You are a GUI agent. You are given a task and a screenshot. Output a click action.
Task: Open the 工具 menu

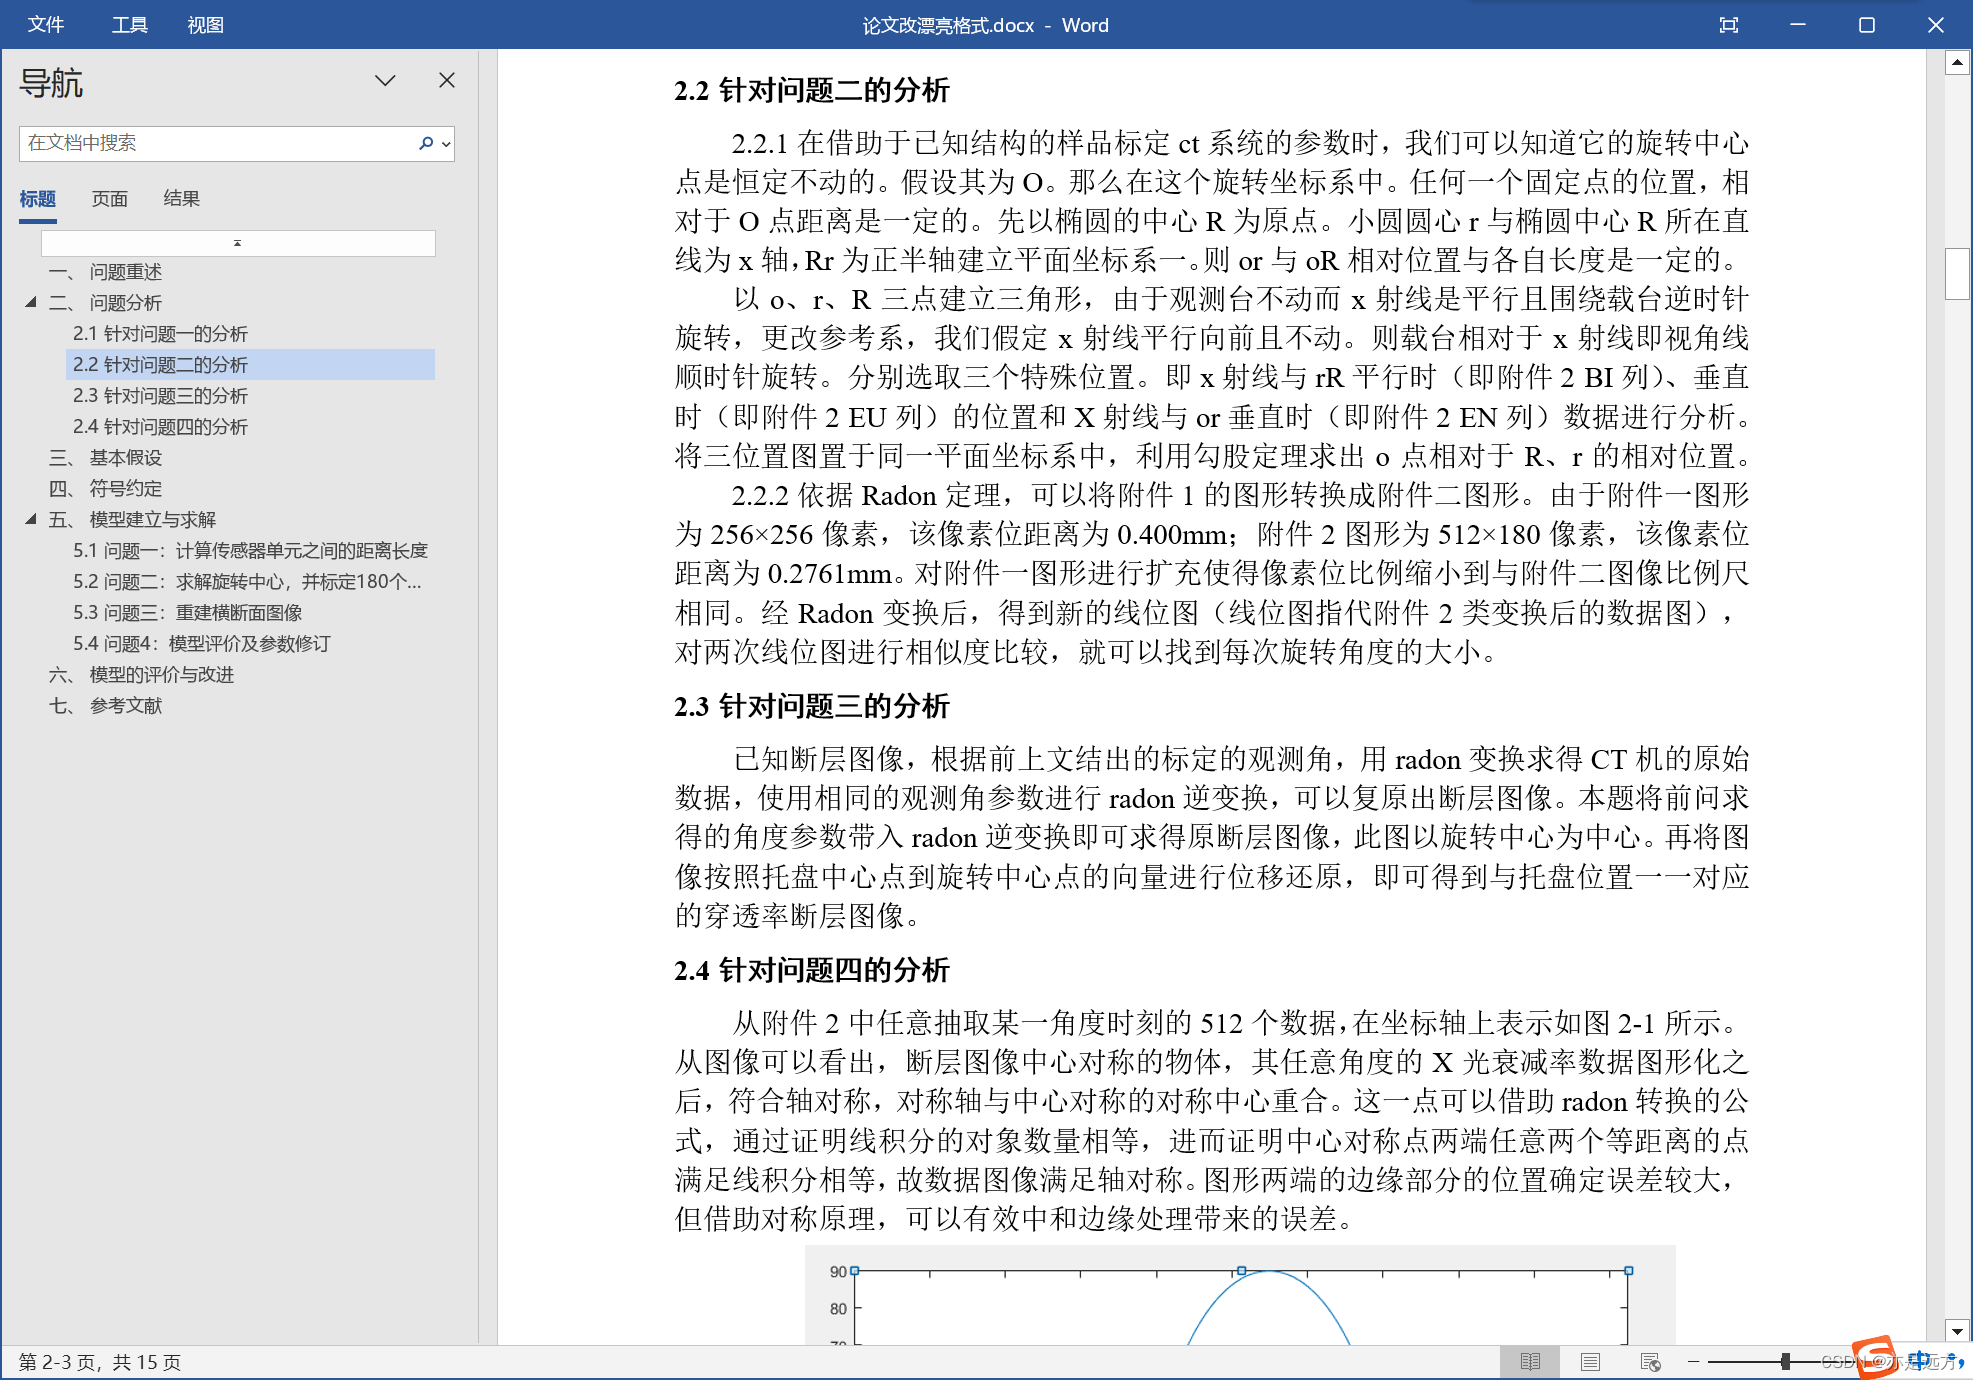coord(129,25)
